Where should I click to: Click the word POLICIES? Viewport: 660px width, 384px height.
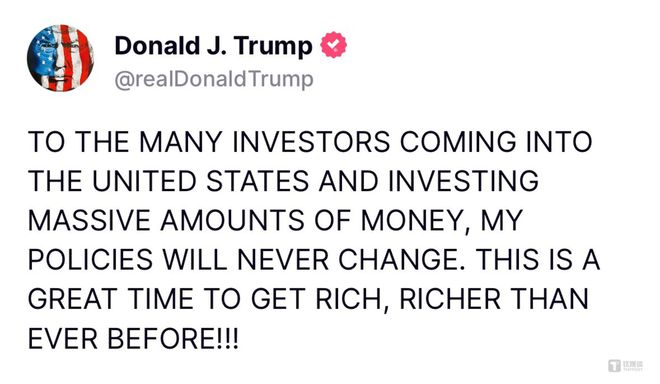click(x=90, y=260)
